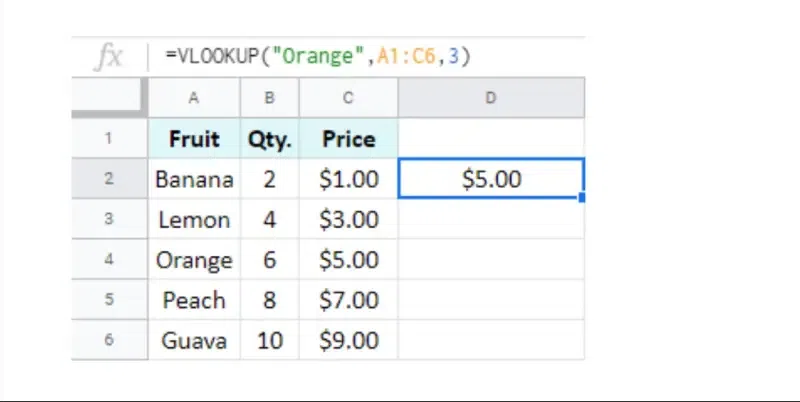Select the Lemon quantity cell 4
This screenshot has width=800, height=402.
coord(269,220)
